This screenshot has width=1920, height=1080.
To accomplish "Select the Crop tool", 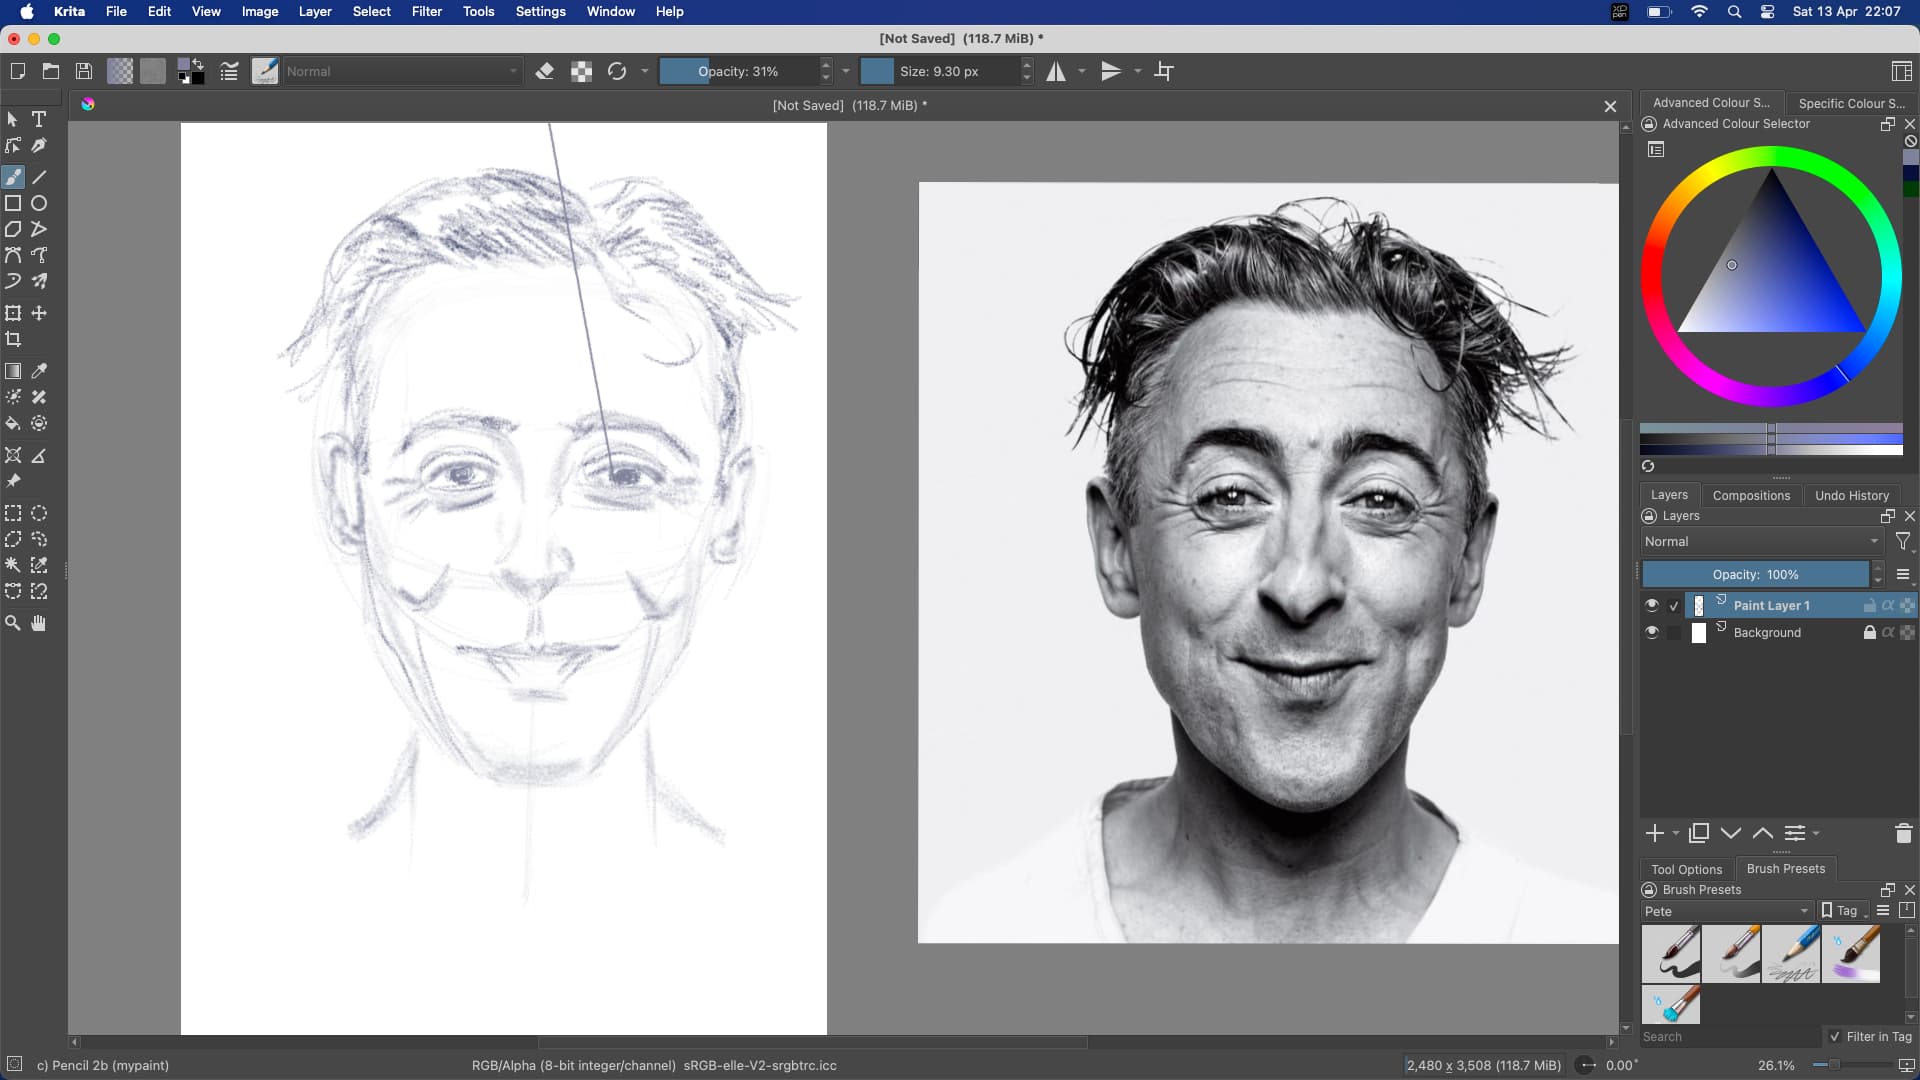I will [x=13, y=340].
